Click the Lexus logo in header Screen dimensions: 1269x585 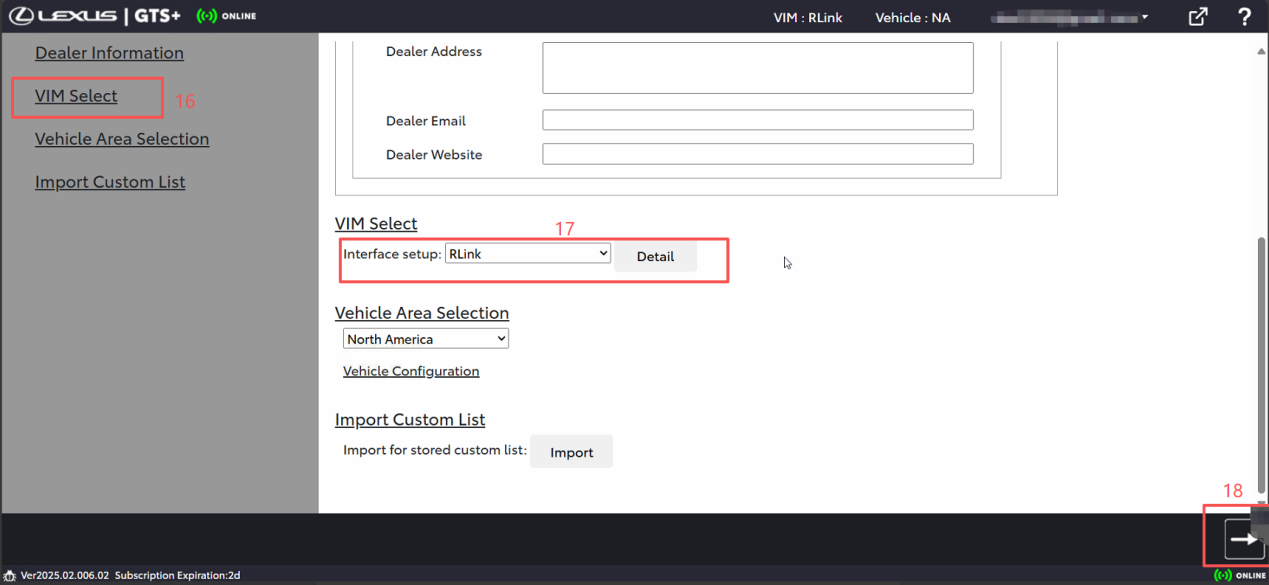(63, 16)
